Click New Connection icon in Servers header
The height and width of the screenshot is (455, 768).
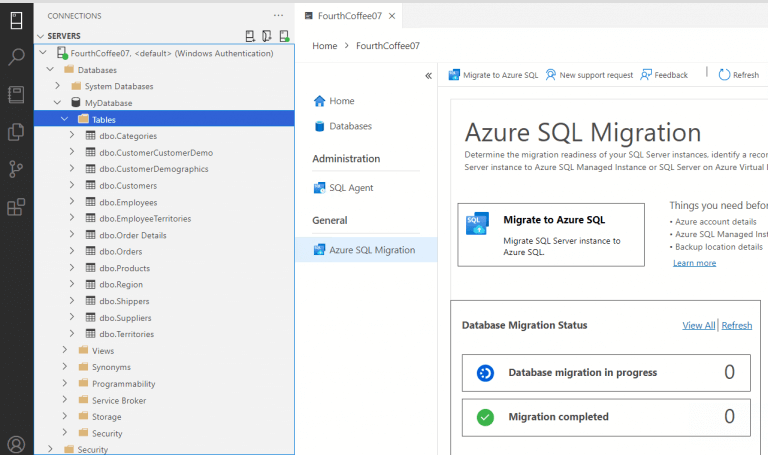(250, 36)
